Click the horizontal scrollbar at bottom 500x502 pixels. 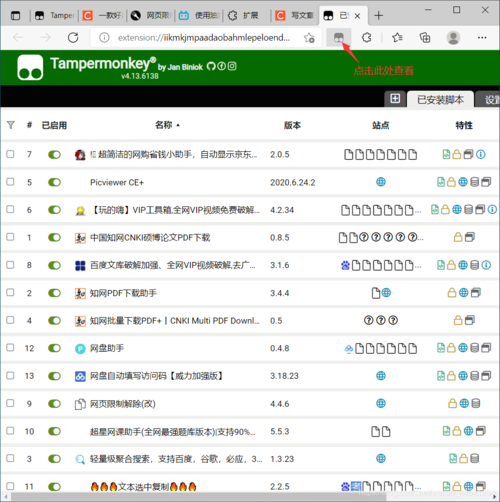pos(199,497)
